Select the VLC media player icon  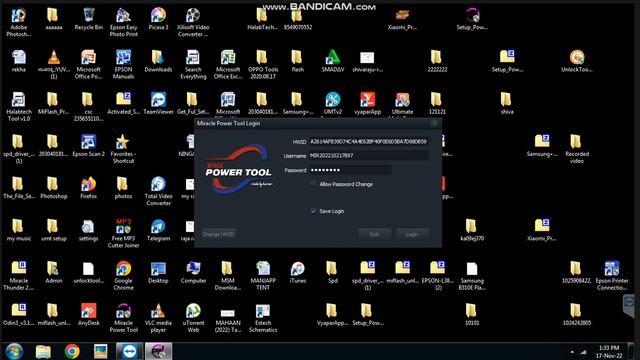158,318
